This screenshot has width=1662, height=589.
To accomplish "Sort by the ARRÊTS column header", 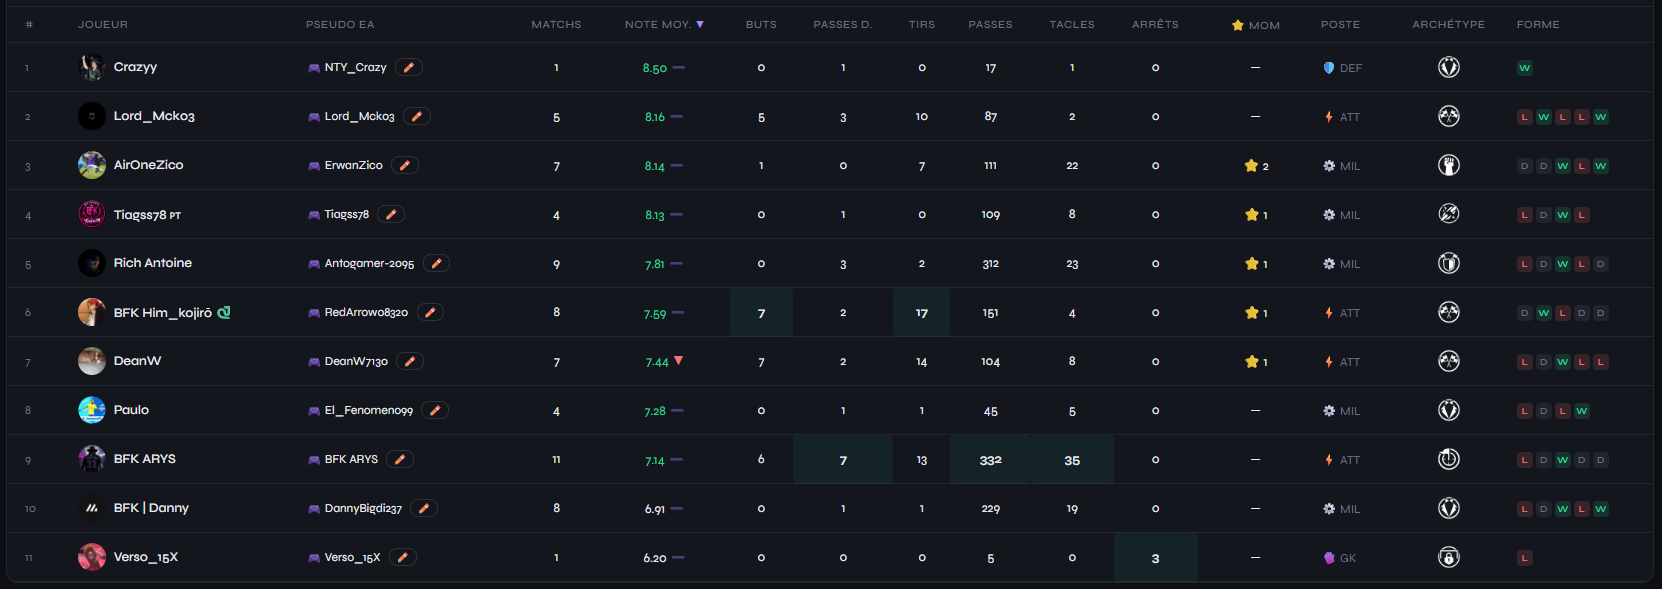I will [x=1155, y=24].
